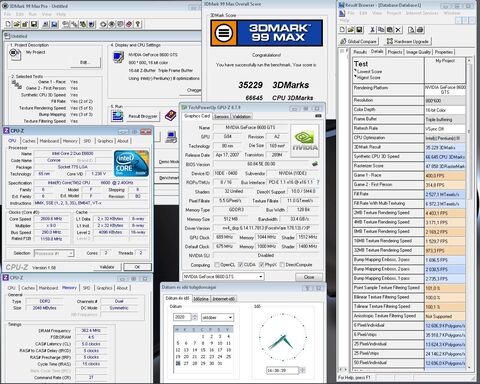Open Mainboard tab in top CPU-Z window
Screen dimensions: 480x384
(49, 141)
